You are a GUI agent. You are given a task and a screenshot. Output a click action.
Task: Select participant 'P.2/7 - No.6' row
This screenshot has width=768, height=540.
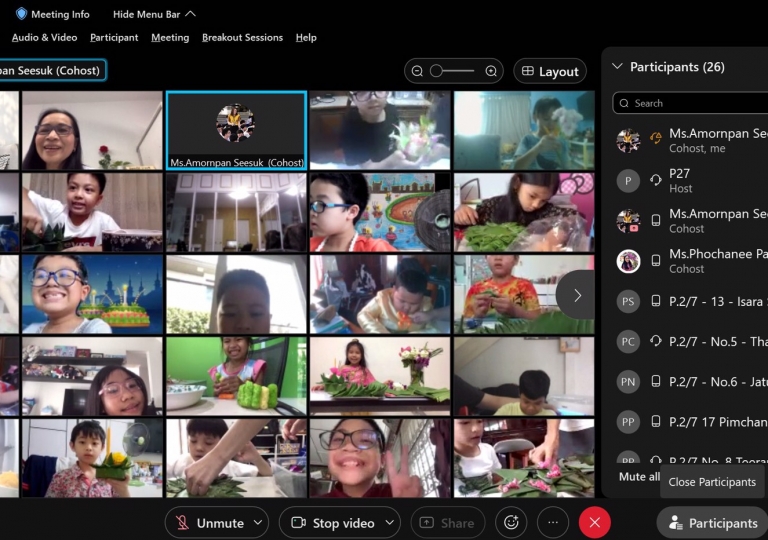click(x=690, y=382)
